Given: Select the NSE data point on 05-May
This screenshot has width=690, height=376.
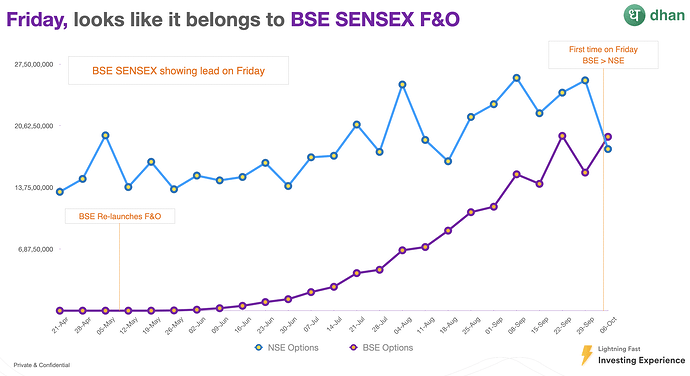Looking at the screenshot, I should [x=105, y=136].
